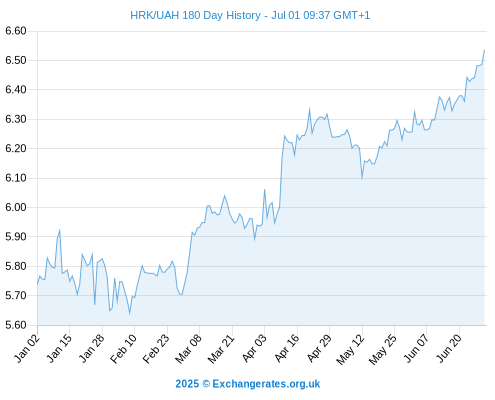The height and width of the screenshot is (400, 495).
Task: Select the Jun 20 date marker
Action: coord(449,348)
